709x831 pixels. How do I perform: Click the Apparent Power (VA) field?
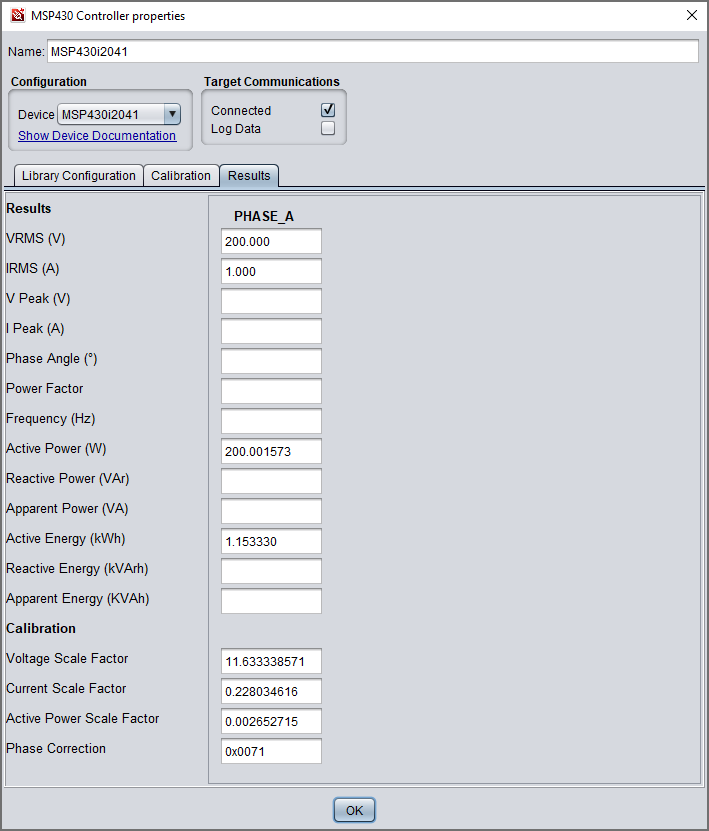271,511
